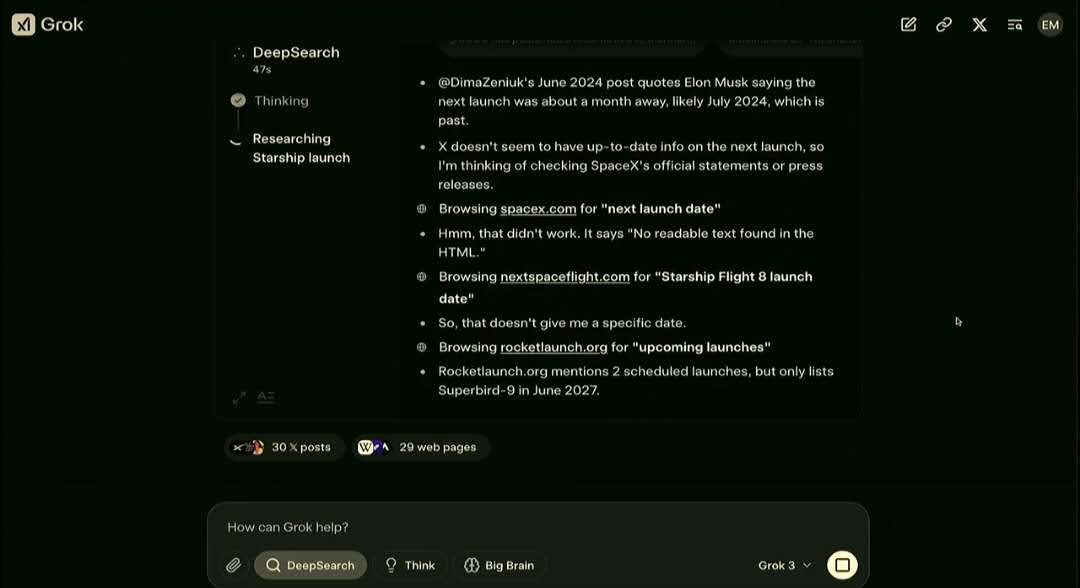
Task: Stop generation with the square button
Action: coord(842,565)
